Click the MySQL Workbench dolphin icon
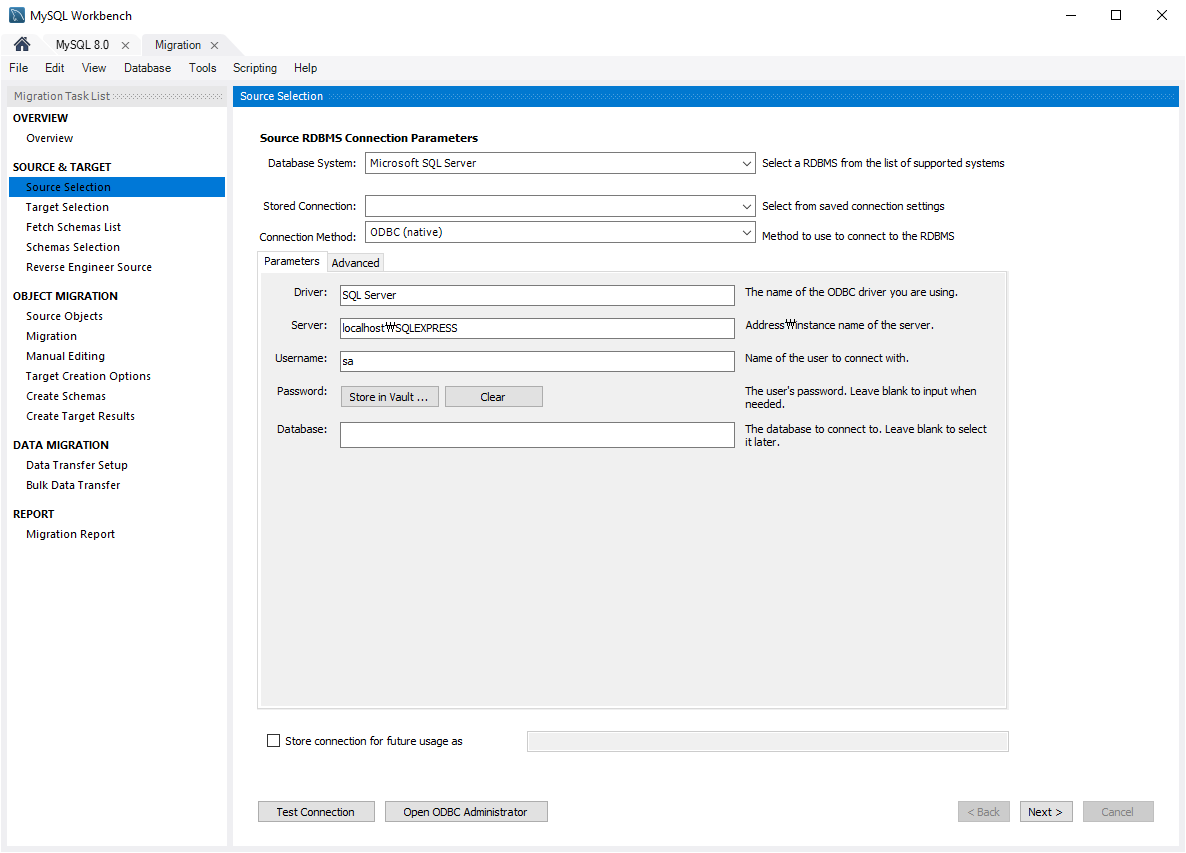 coord(17,15)
